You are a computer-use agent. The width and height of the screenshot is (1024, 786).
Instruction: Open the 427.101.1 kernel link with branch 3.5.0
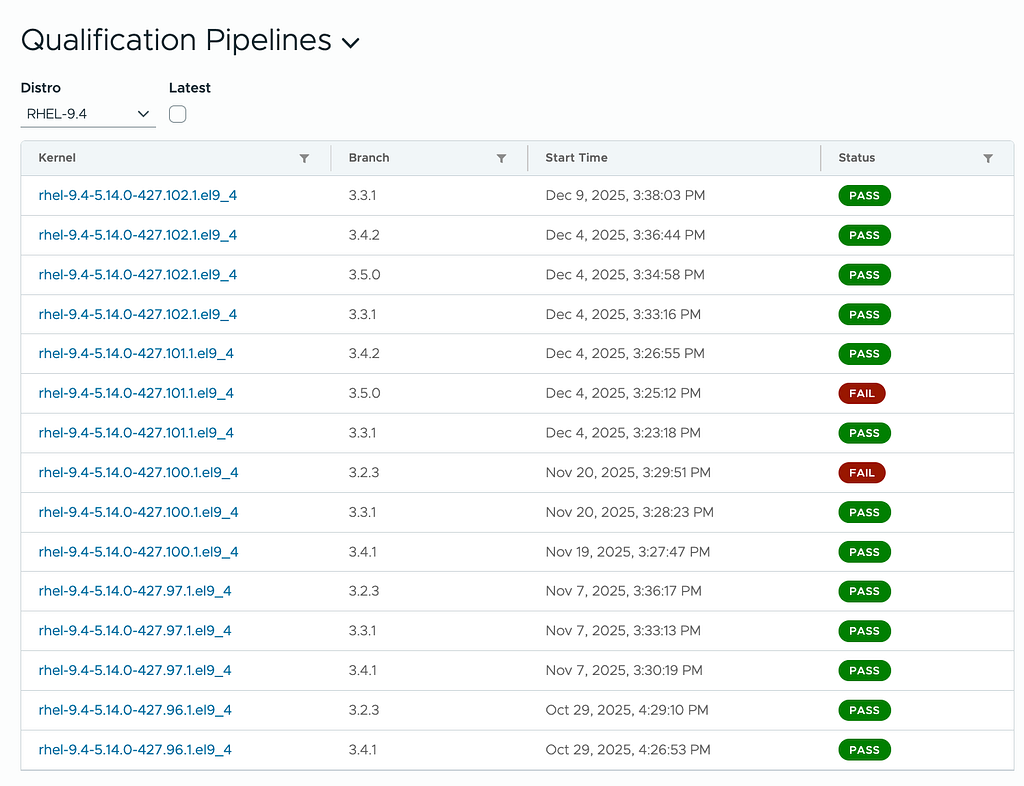(x=136, y=394)
